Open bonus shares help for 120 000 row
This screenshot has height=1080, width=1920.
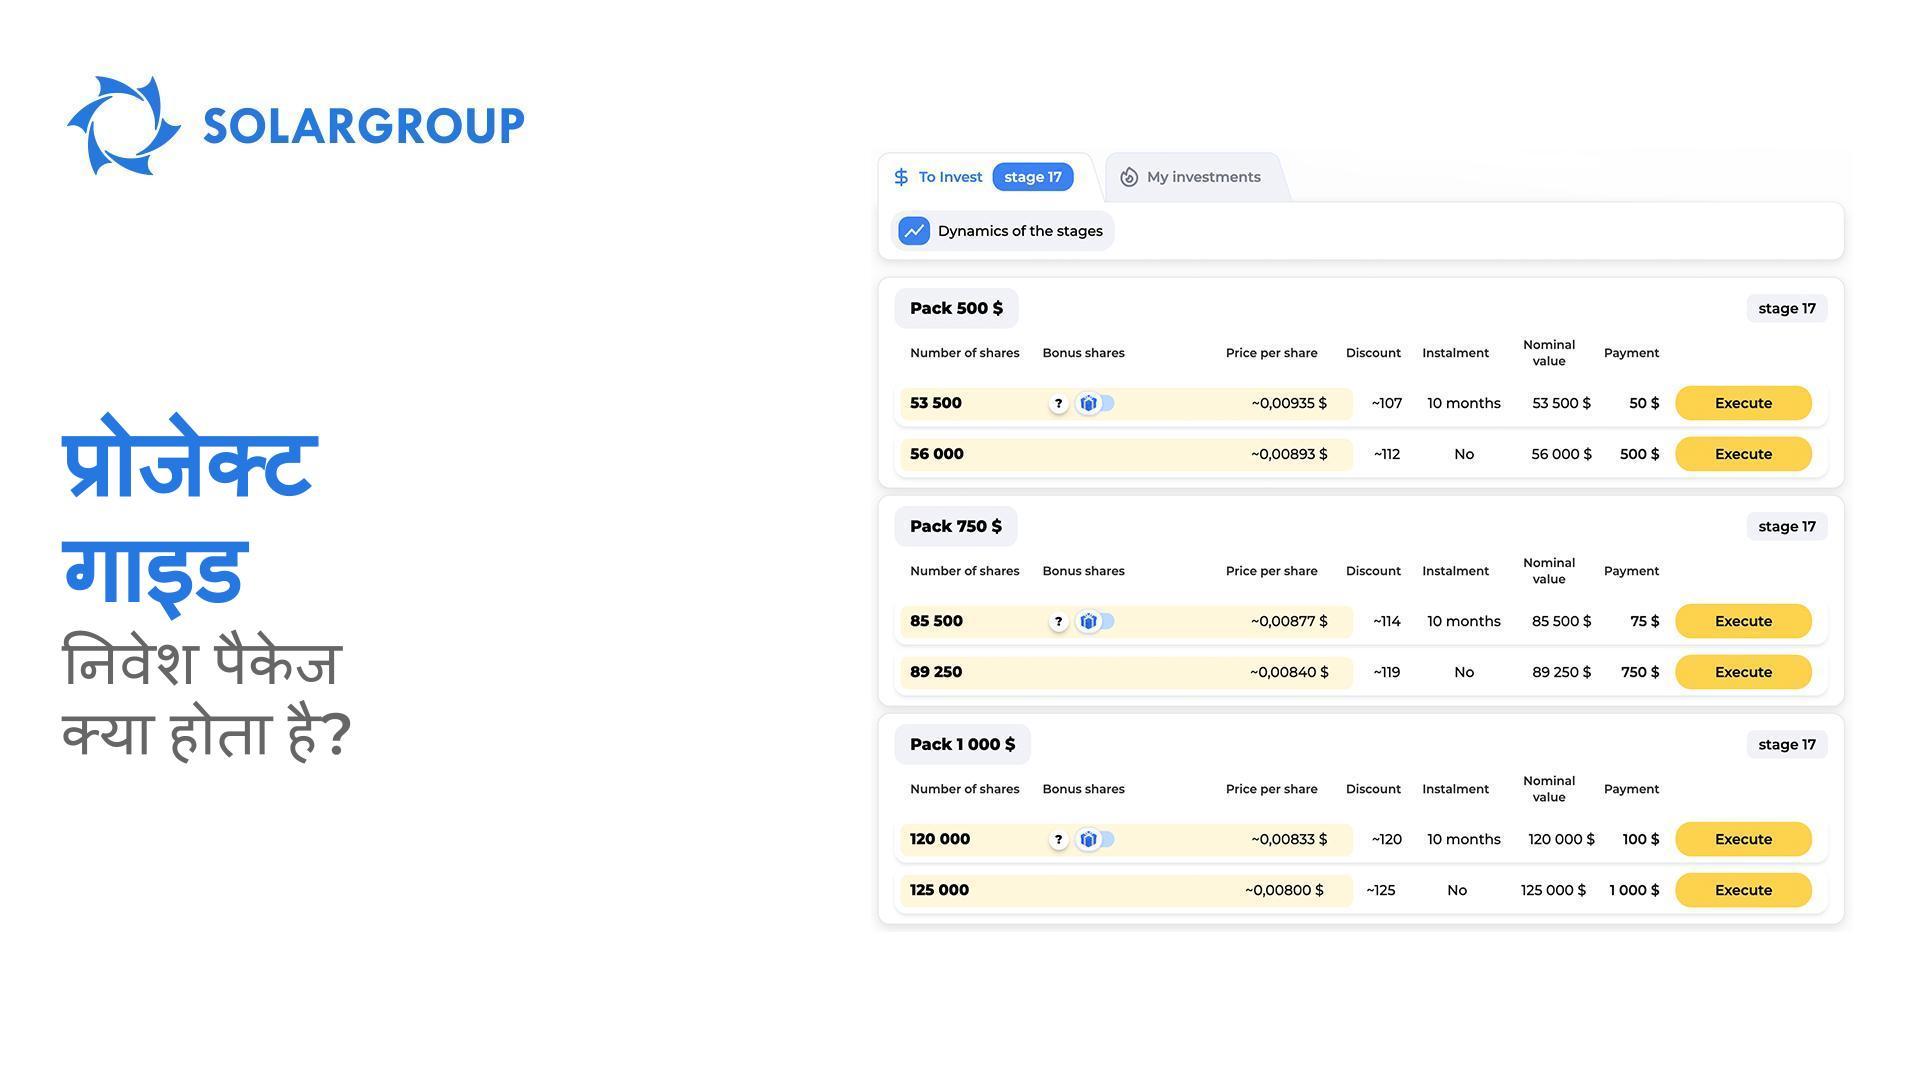(x=1058, y=840)
